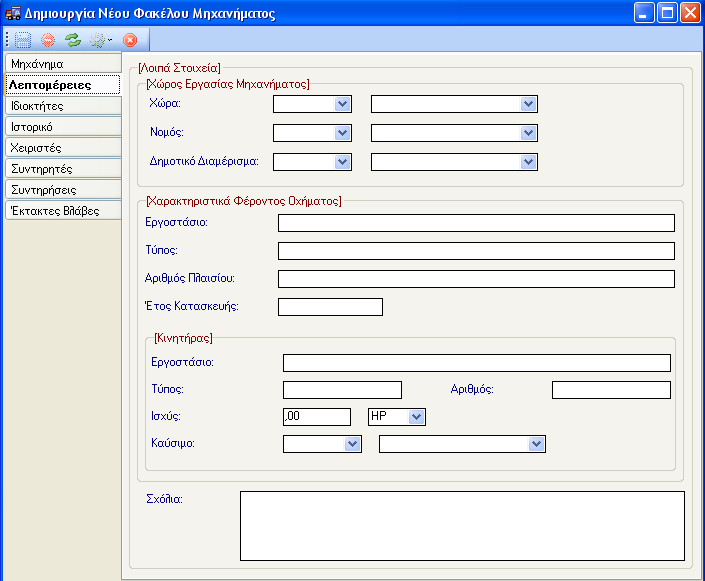Click the engine Αριθμός input field
The image size is (705, 581).
(x=611, y=390)
